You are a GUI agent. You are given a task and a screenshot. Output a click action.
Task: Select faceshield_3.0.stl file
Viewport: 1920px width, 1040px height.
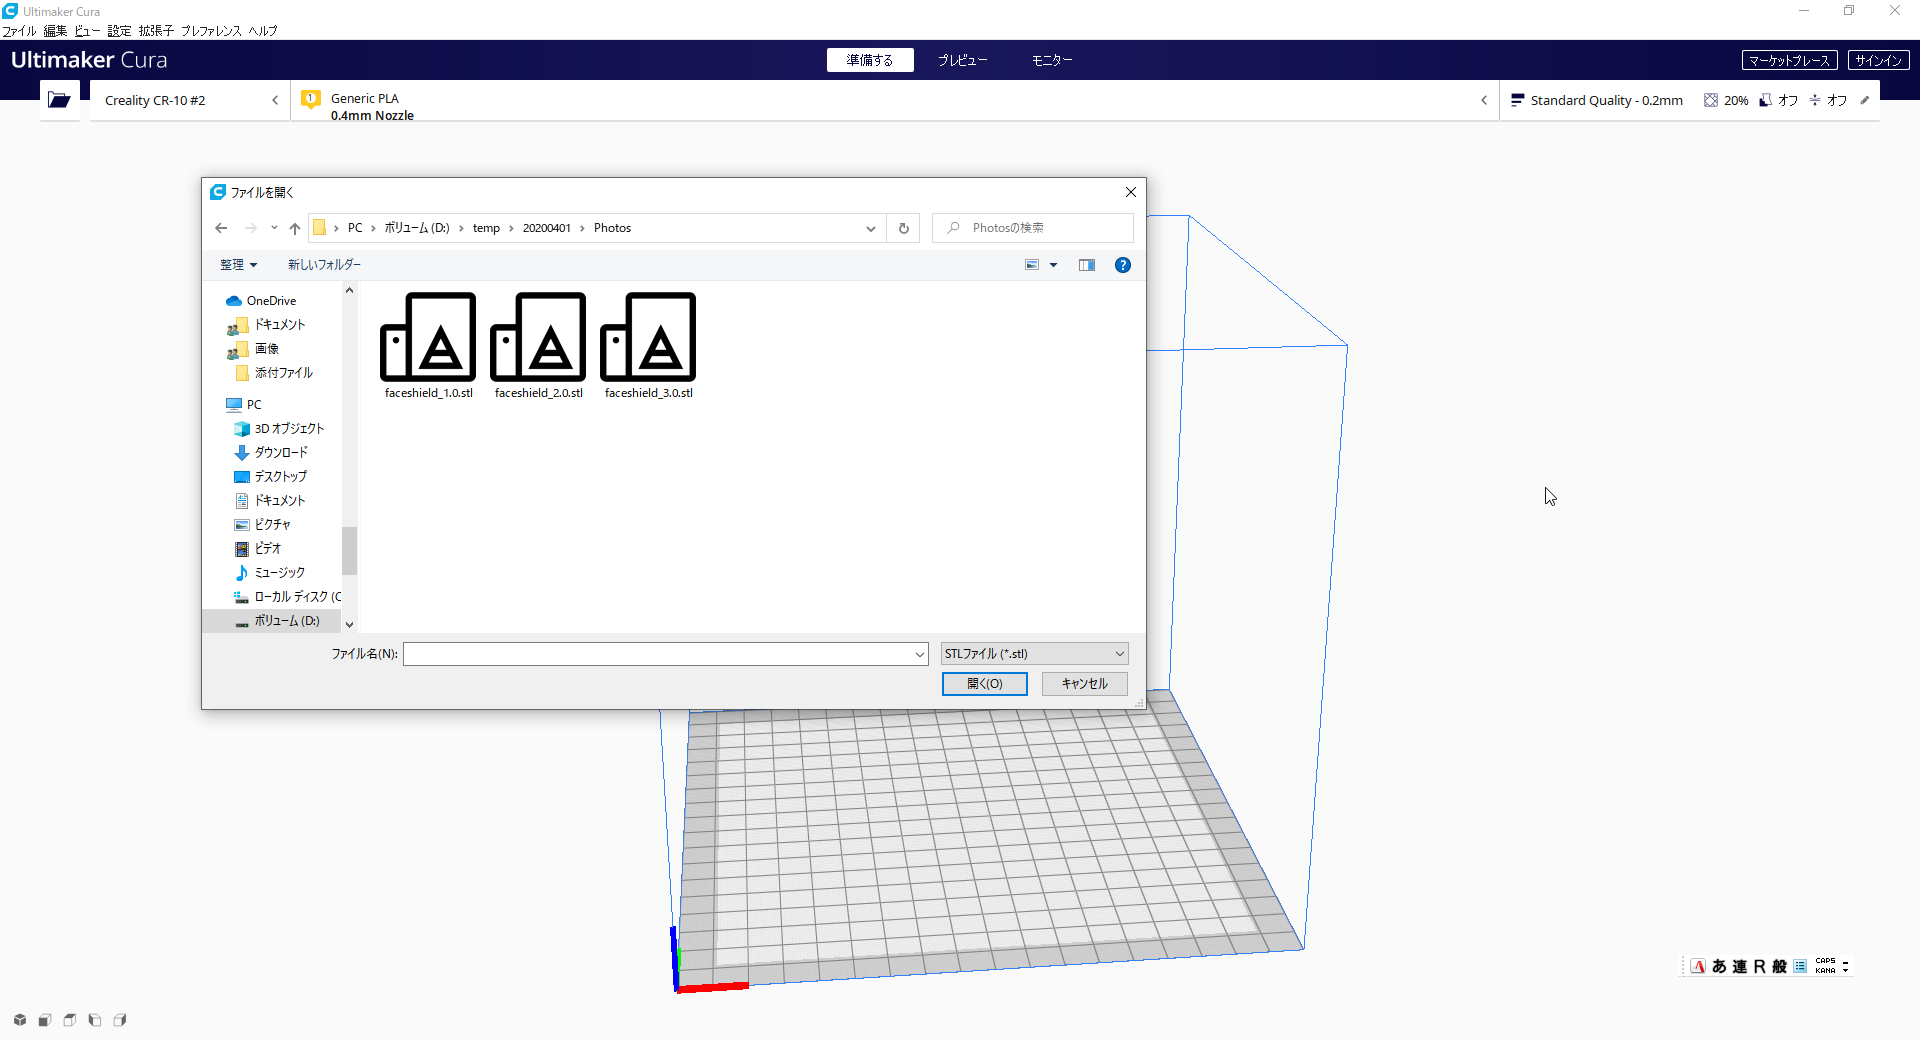tap(648, 346)
